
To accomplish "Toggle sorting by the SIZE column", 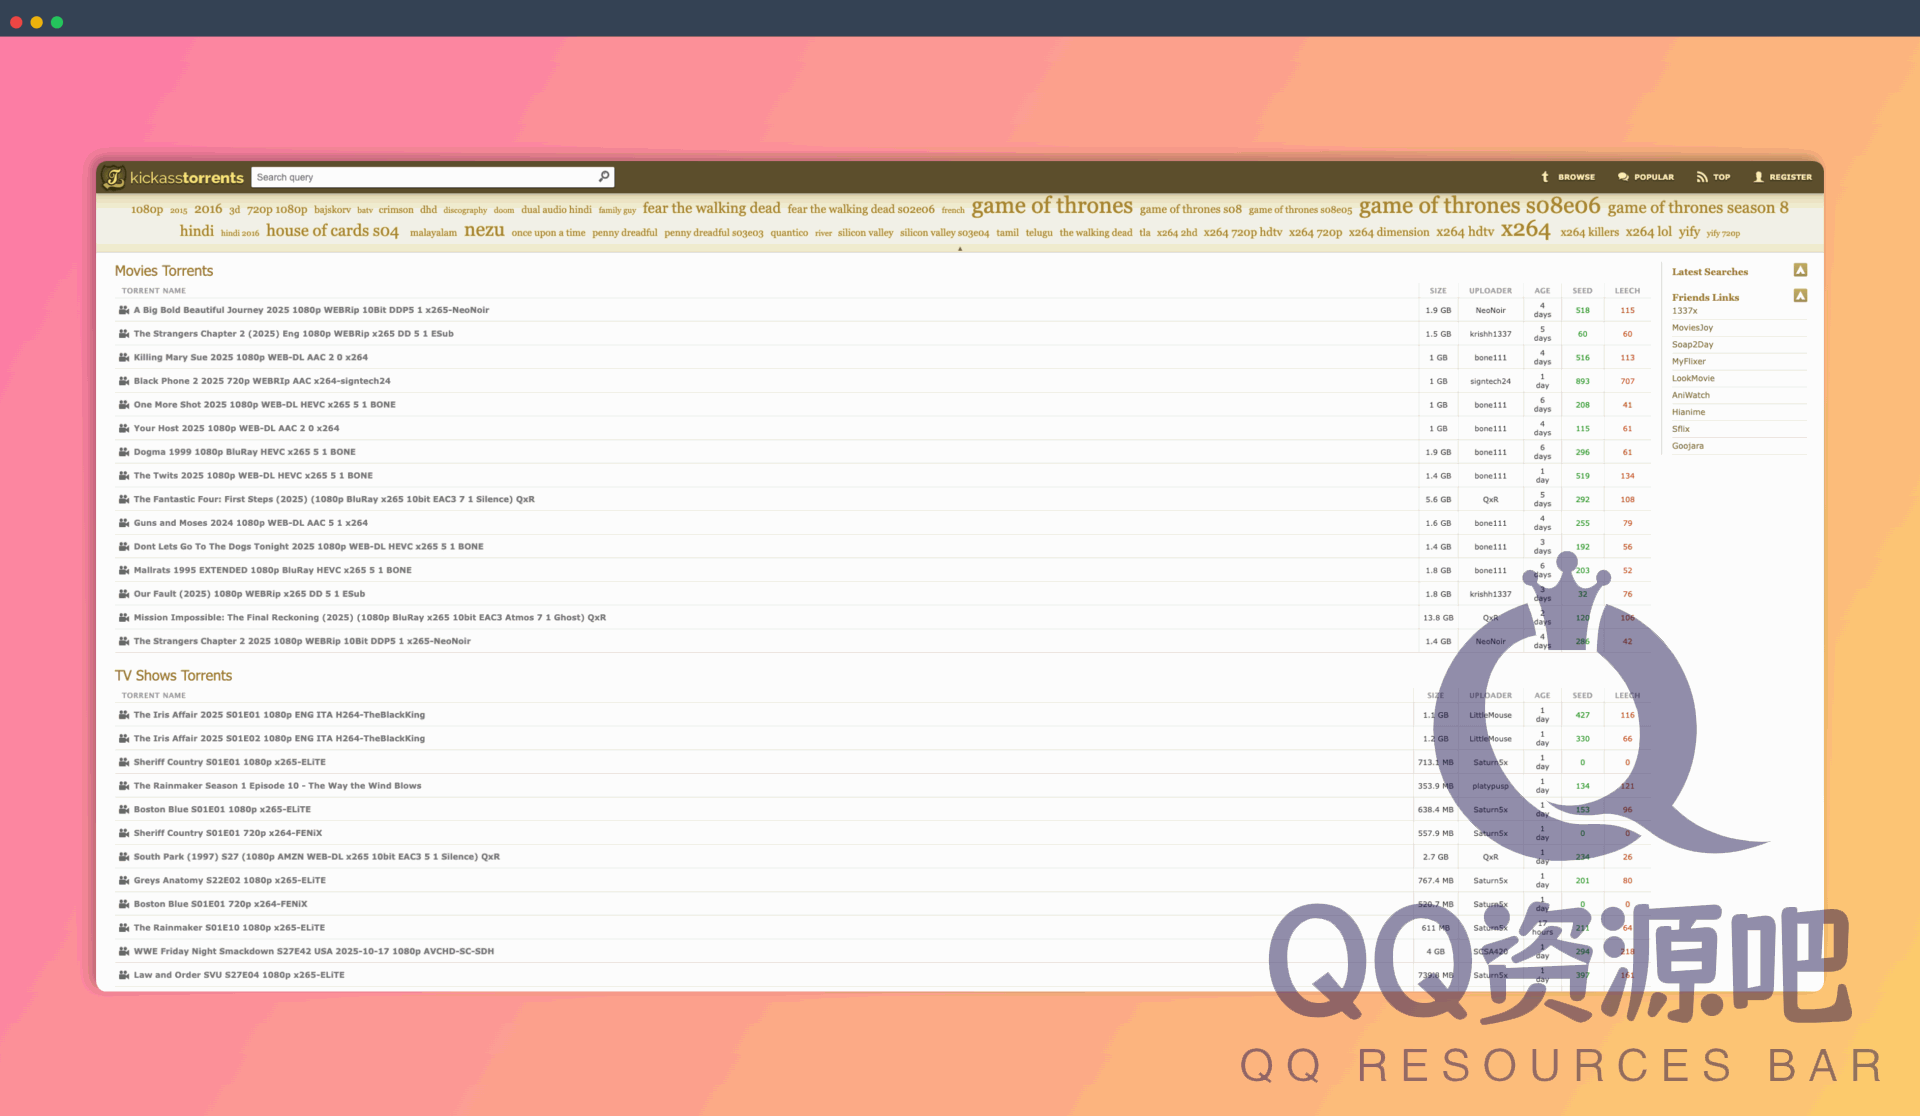I will tap(1438, 290).
